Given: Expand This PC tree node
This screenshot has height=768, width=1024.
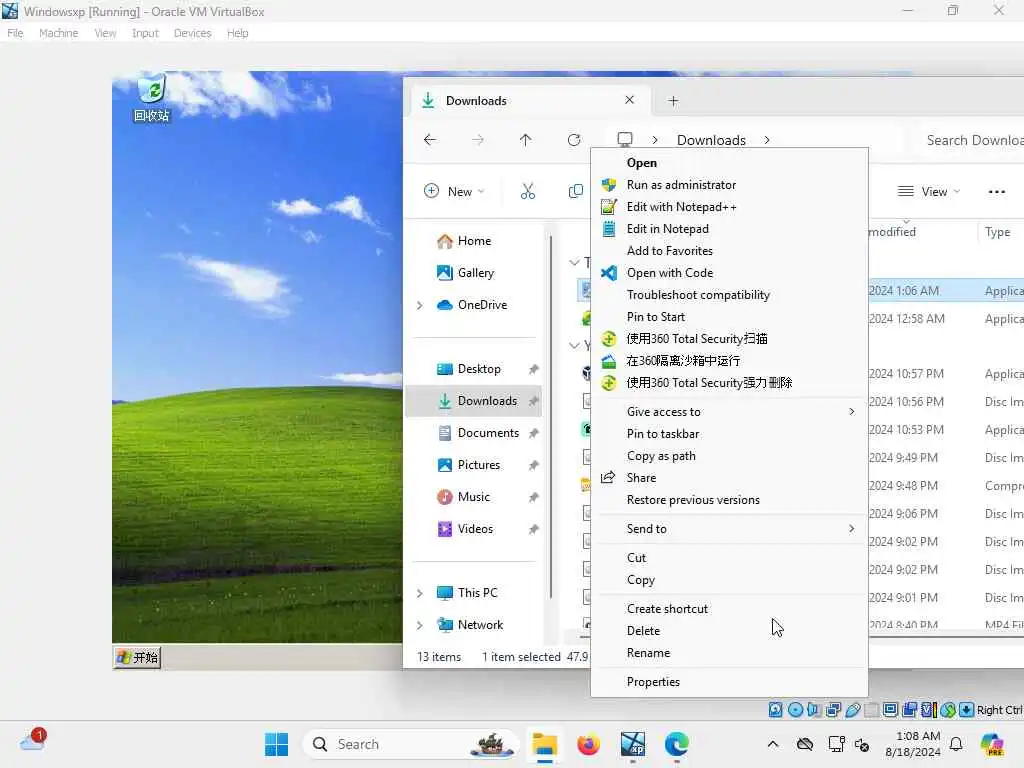Looking at the screenshot, I should 420,593.
